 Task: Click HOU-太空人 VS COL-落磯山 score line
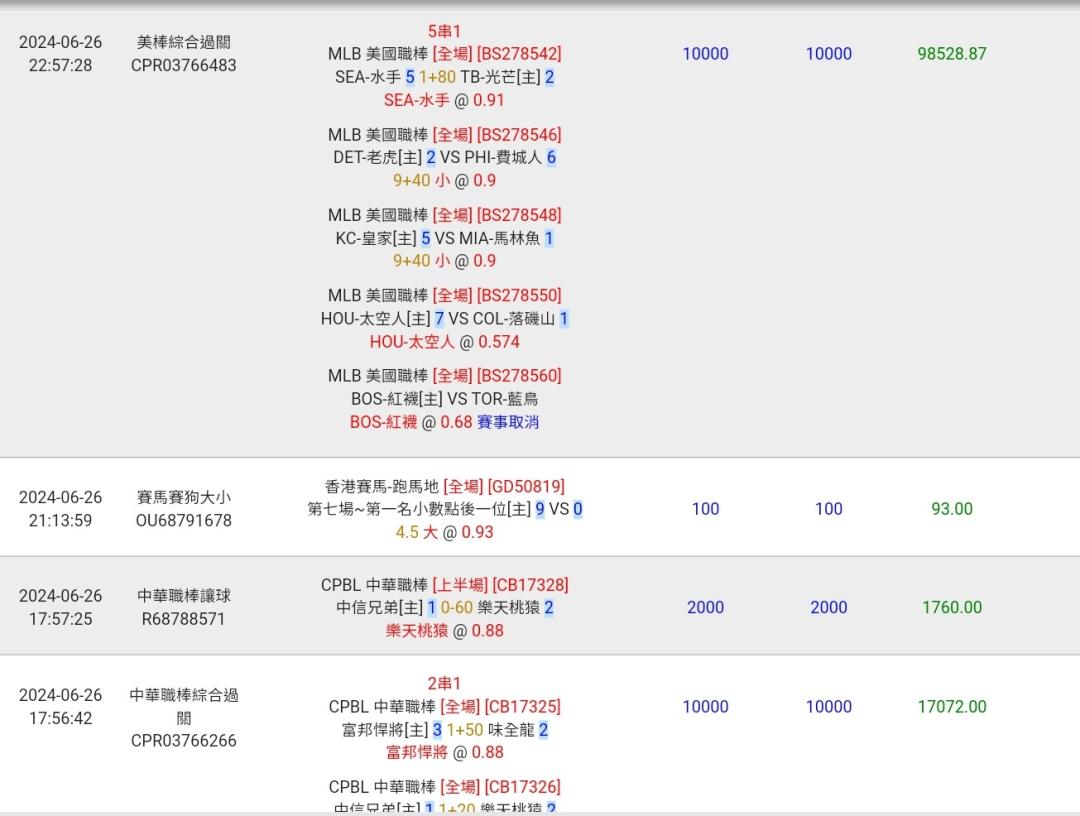(444, 319)
